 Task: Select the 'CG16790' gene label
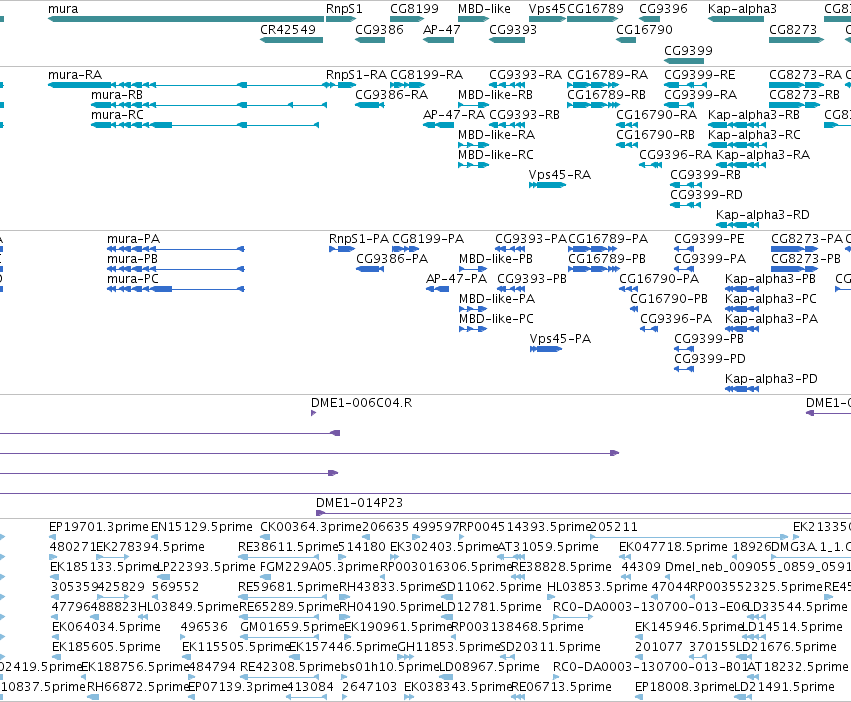[644, 30]
